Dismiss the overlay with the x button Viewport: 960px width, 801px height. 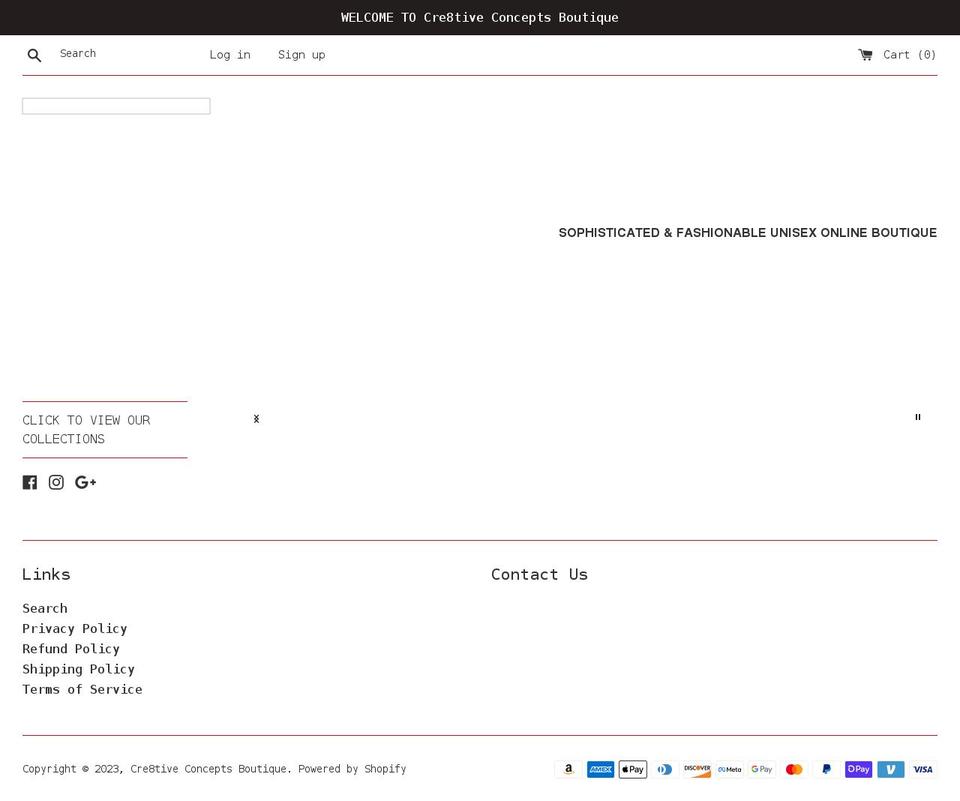(256, 419)
